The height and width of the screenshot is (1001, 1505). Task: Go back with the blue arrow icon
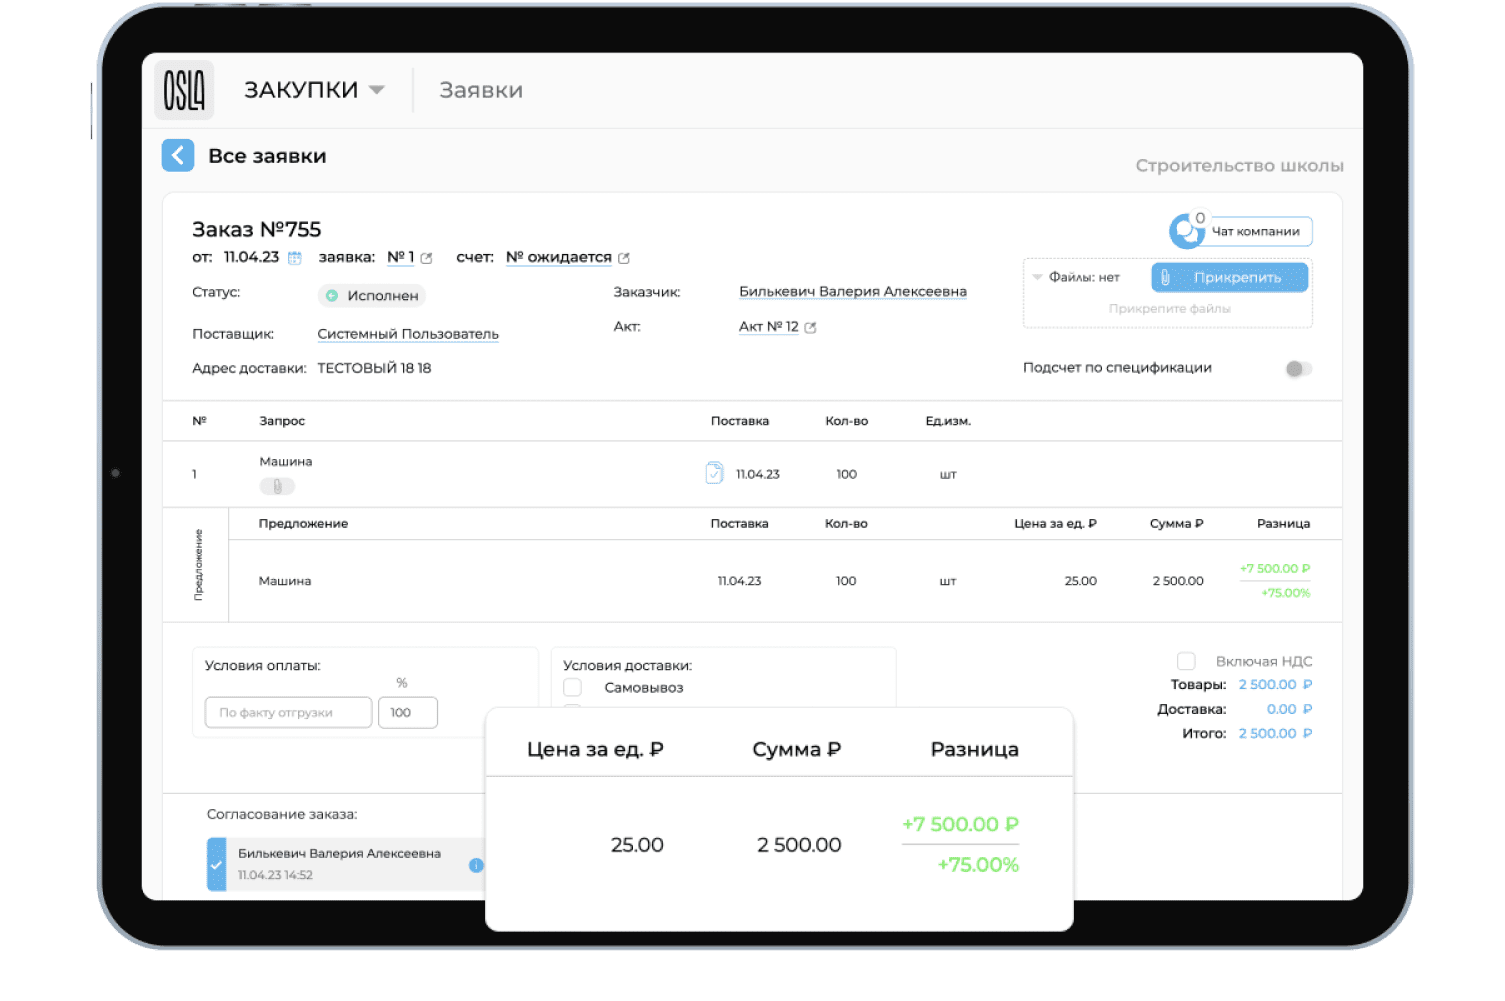tap(178, 156)
